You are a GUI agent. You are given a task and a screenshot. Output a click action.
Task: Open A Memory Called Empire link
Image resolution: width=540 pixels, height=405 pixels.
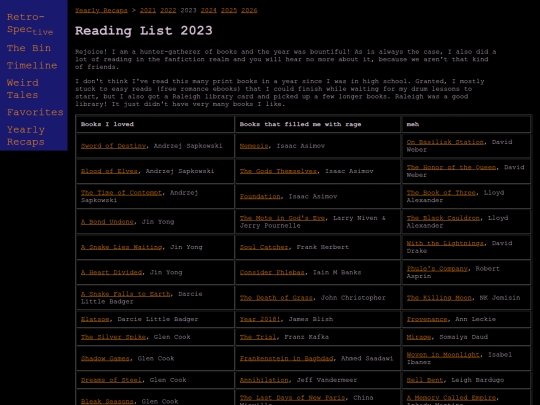pyautogui.click(x=451, y=397)
